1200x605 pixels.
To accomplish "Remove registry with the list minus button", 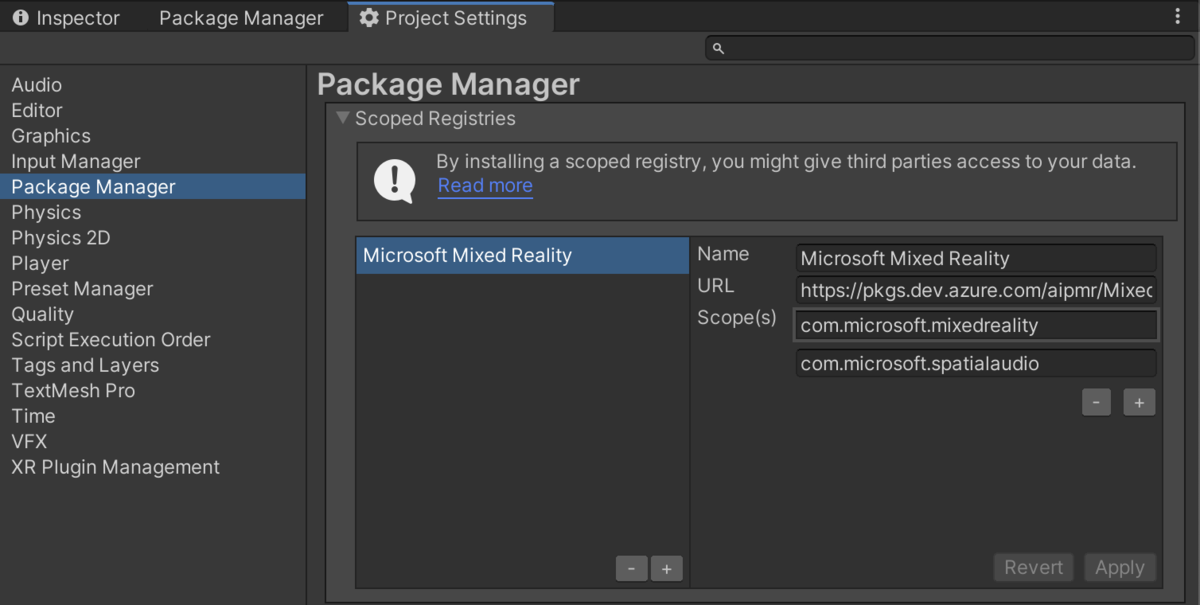I will tap(631, 569).
